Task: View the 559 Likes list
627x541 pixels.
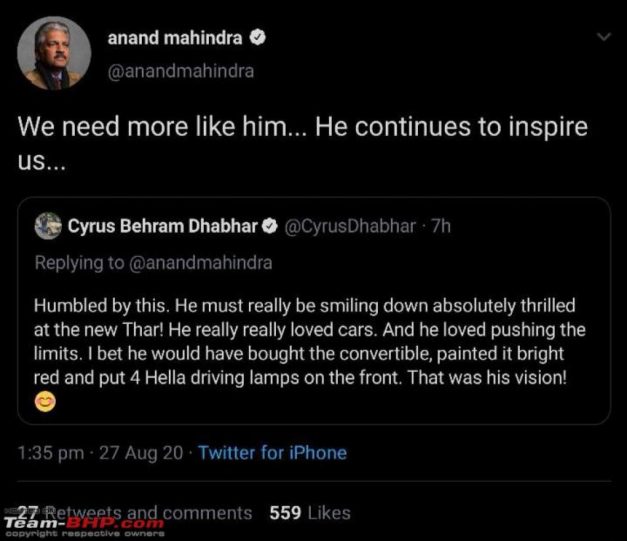Action: point(309,513)
